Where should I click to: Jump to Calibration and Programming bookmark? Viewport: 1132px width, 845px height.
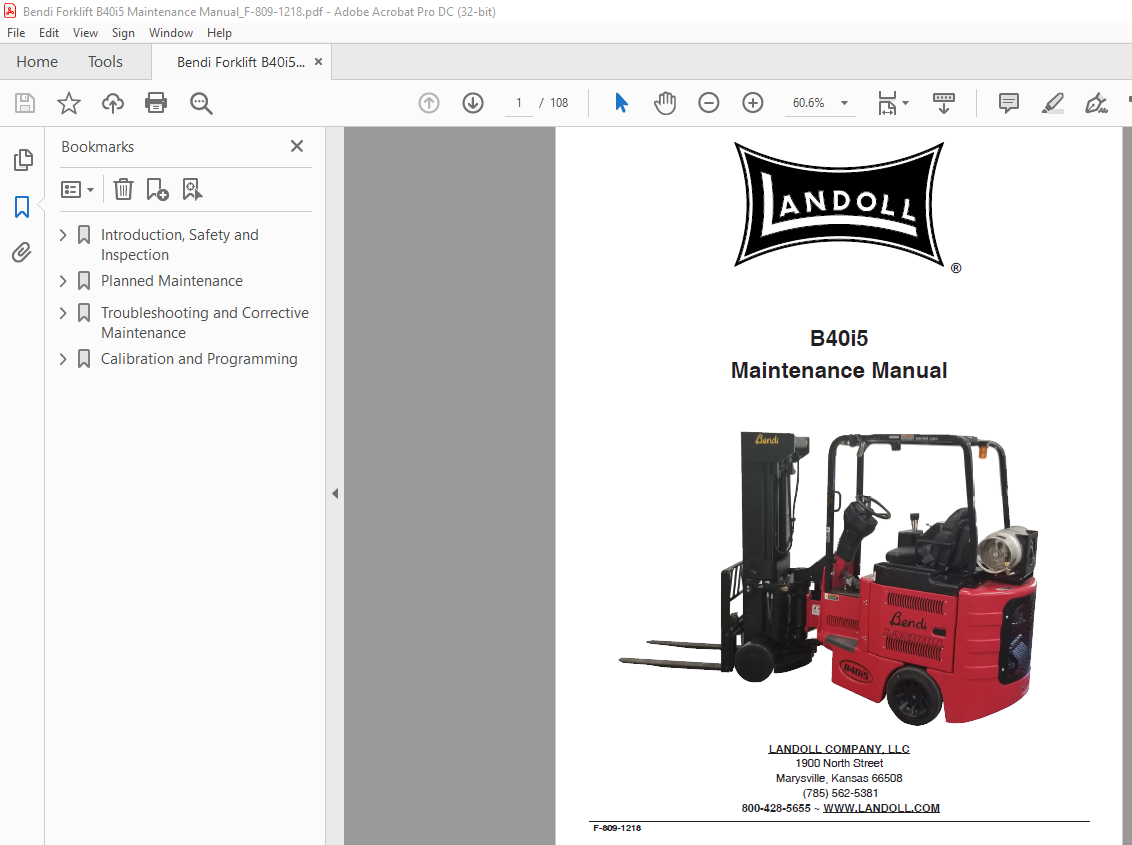pos(199,359)
